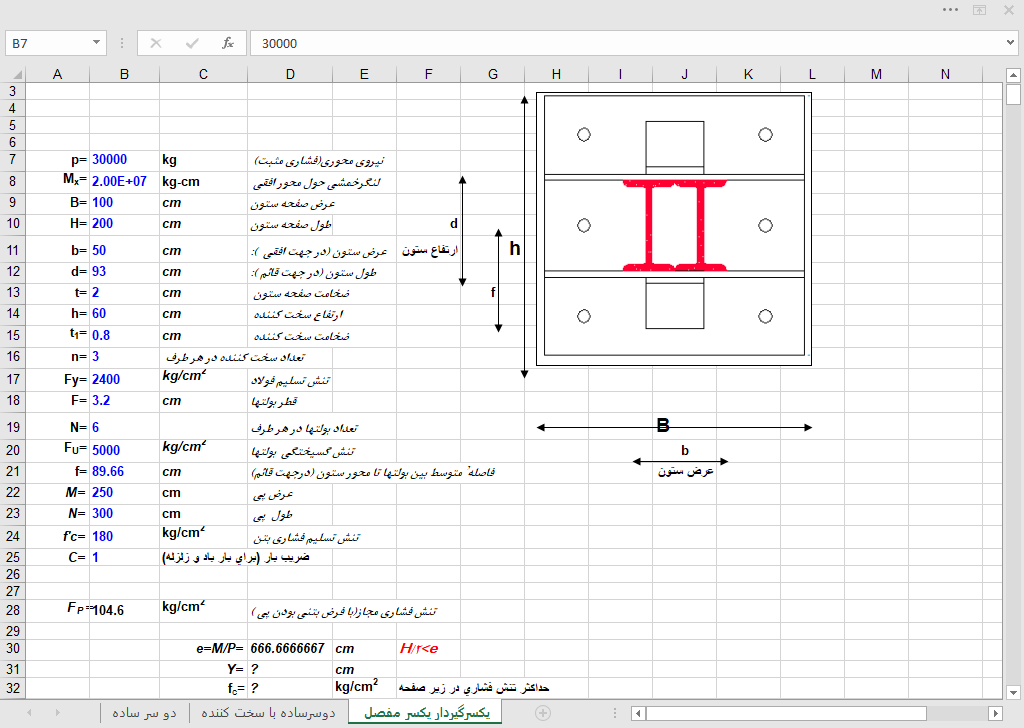
Task: Click f'c value 180 cell
Action: [124, 536]
